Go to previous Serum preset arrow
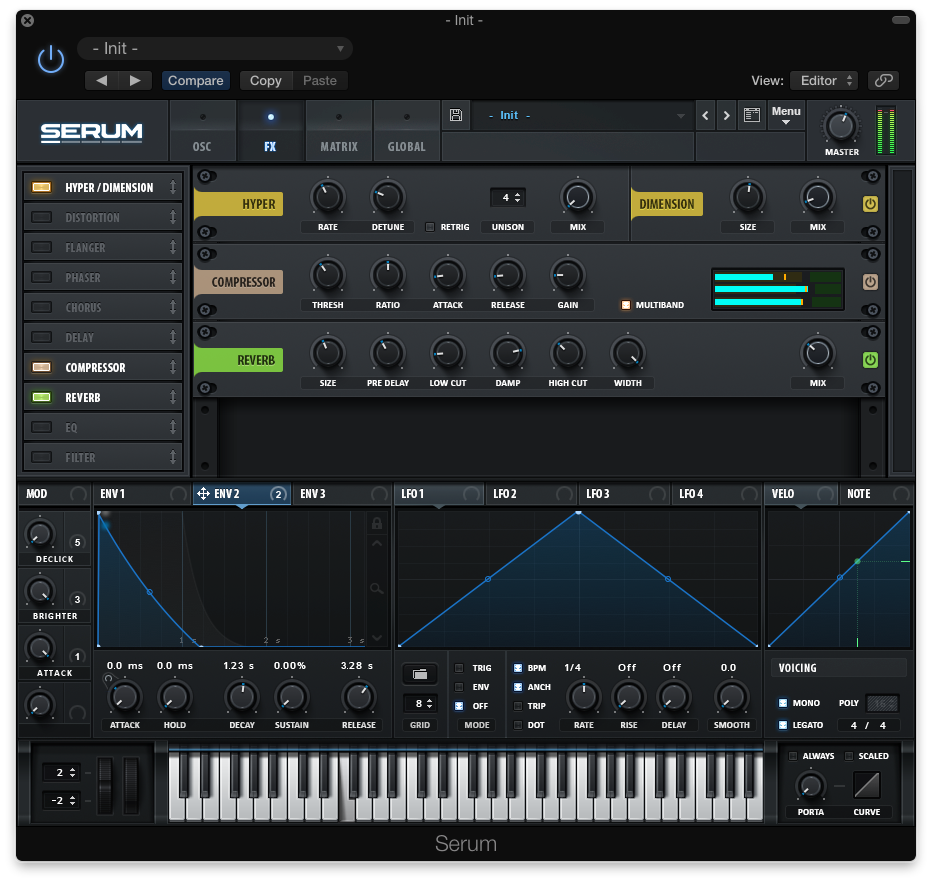The width and height of the screenshot is (932, 883). pos(706,115)
